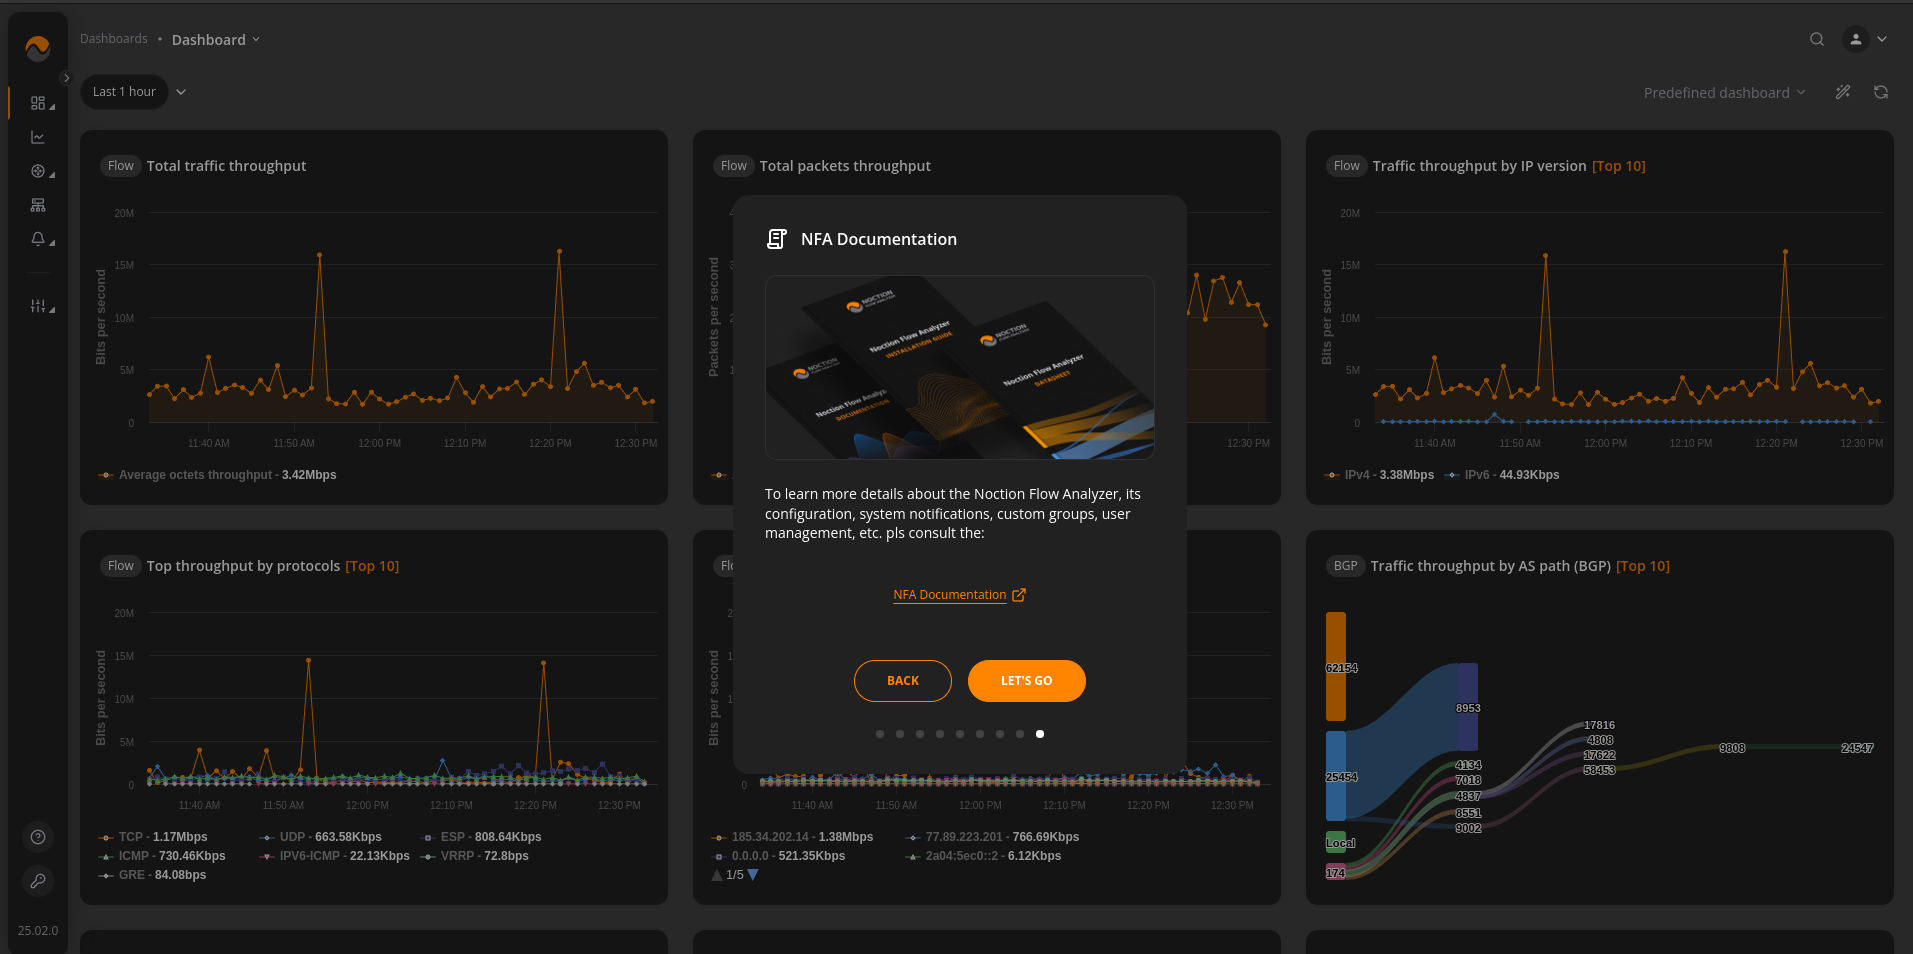Refresh the dashboard with the reload icon
The height and width of the screenshot is (954, 1913).
(x=1881, y=92)
